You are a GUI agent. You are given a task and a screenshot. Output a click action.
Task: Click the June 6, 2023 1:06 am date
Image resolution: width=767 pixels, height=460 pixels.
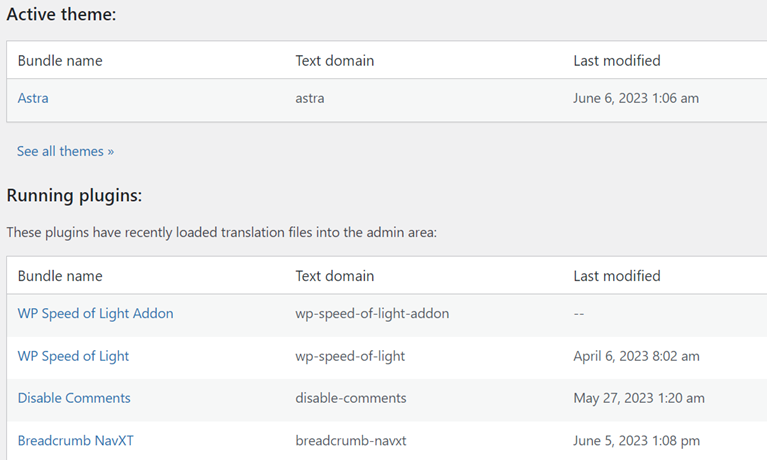click(636, 98)
